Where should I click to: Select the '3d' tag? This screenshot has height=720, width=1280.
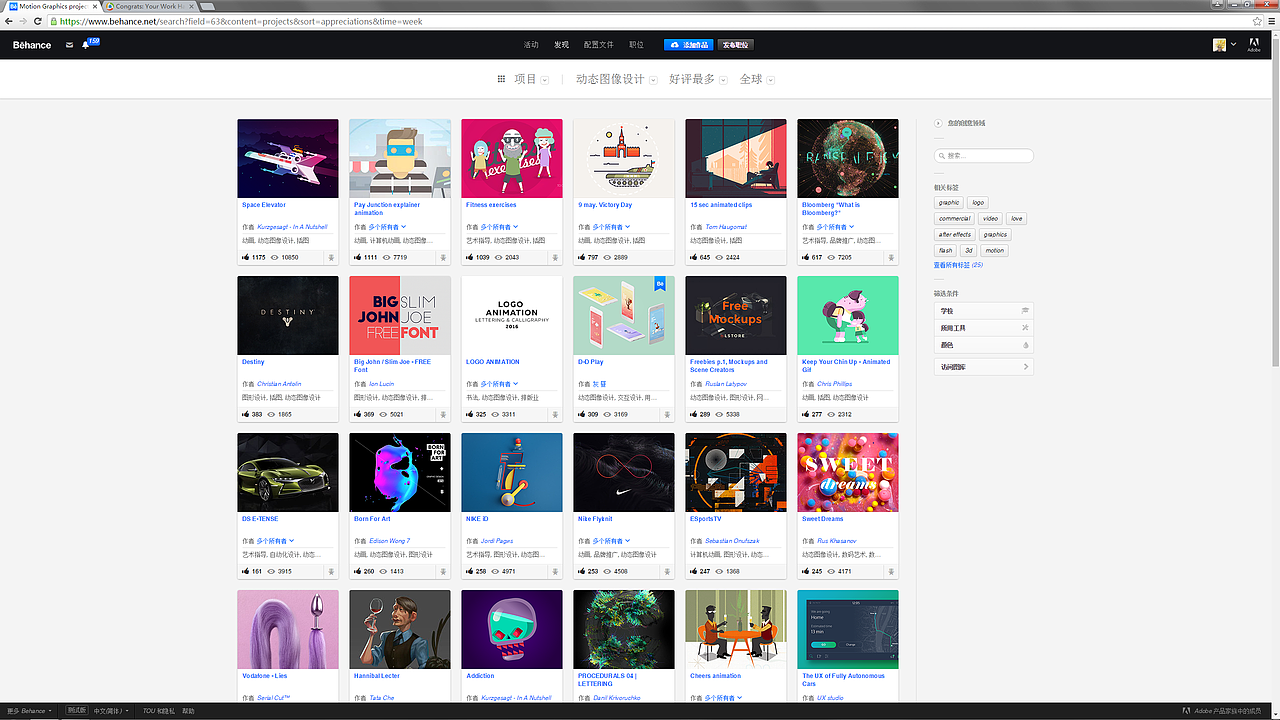coord(969,251)
